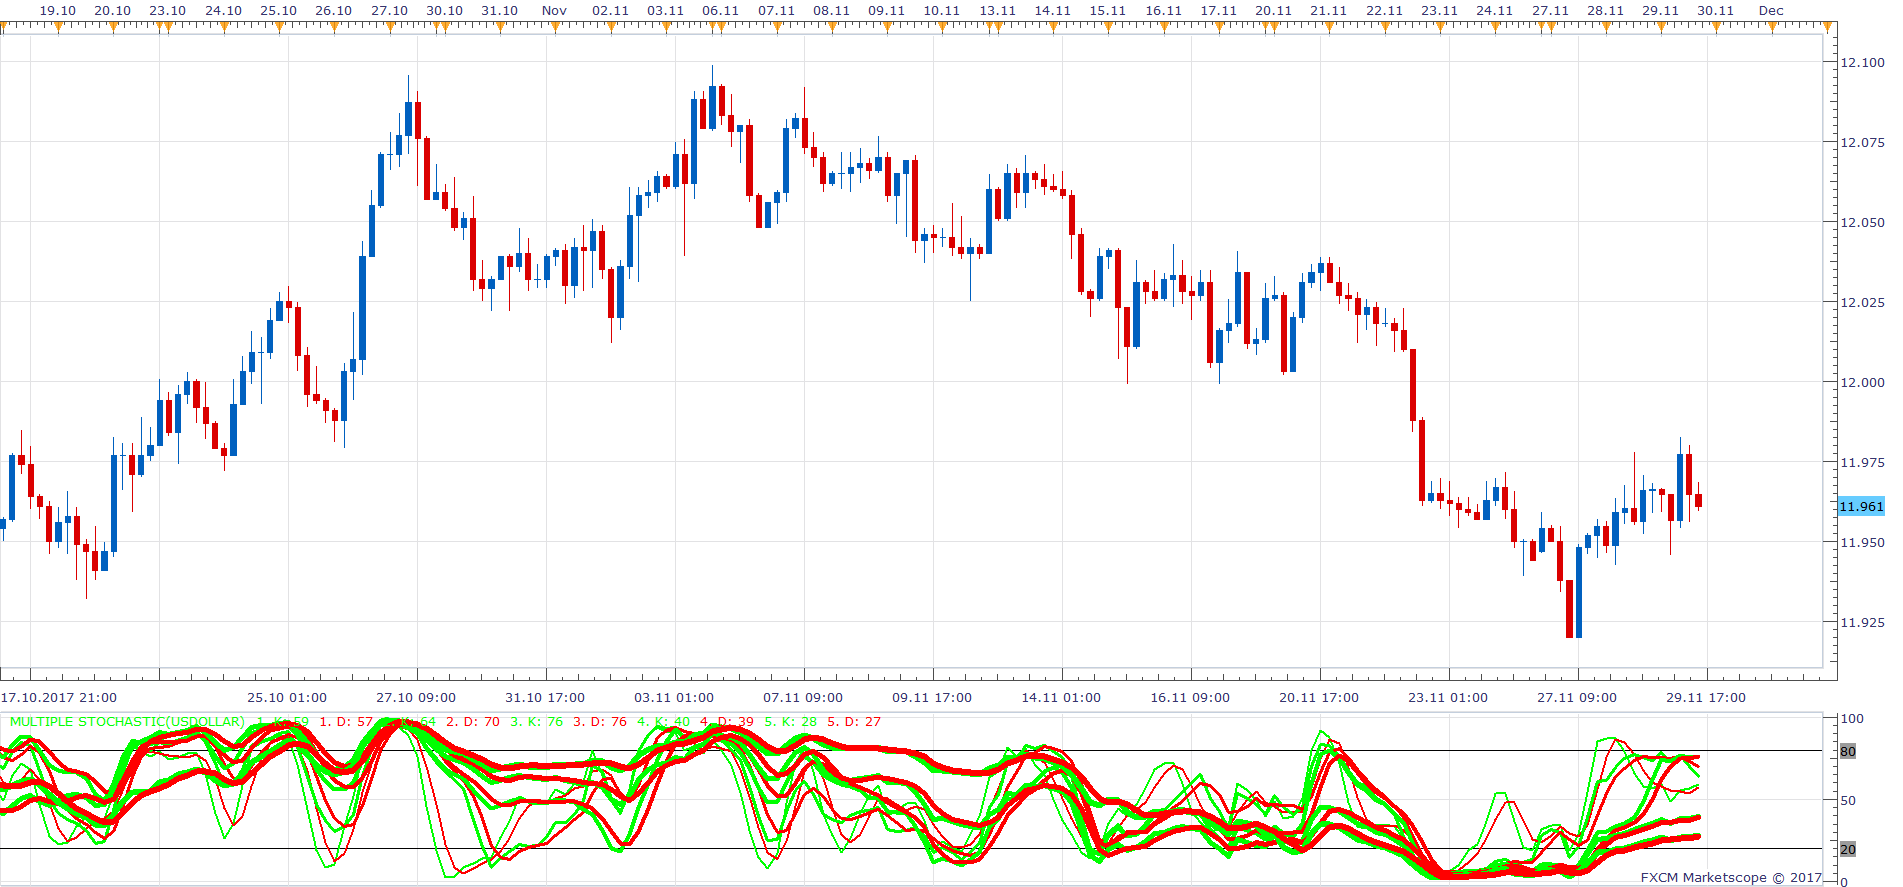1903x887 pixels.
Task: Click the 14.11 01:00 time label
Action: pyautogui.click(x=1061, y=698)
